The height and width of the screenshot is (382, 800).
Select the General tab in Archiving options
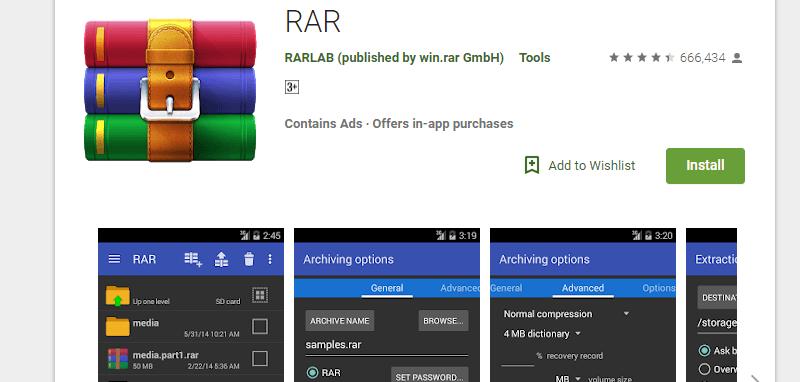tap(387, 288)
